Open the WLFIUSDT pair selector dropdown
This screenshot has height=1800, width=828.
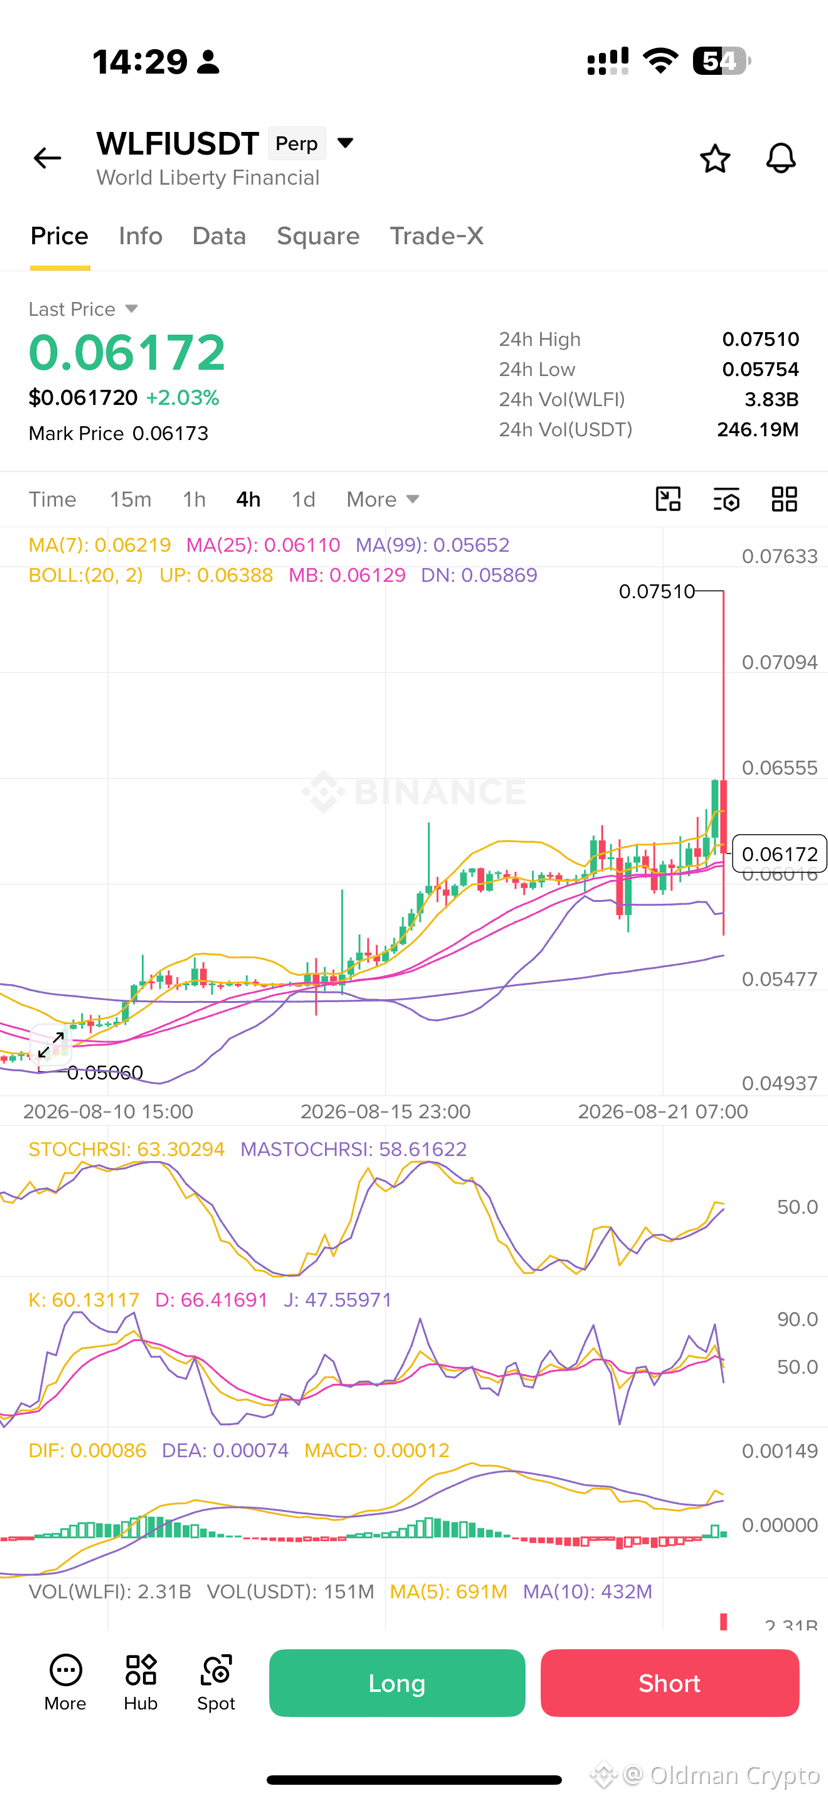[345, 143]
